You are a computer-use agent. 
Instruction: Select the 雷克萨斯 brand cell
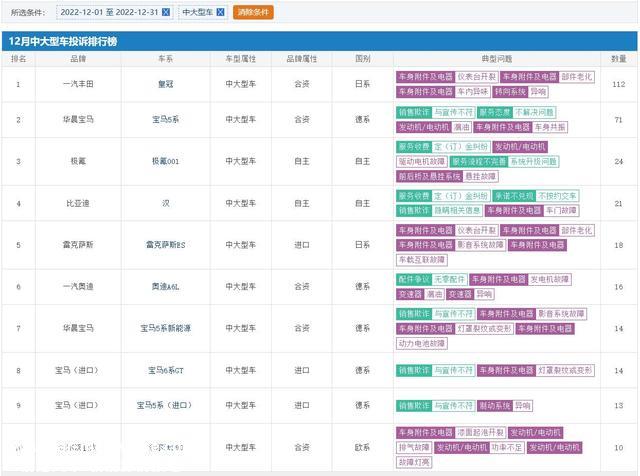click(x=78, y=245)
